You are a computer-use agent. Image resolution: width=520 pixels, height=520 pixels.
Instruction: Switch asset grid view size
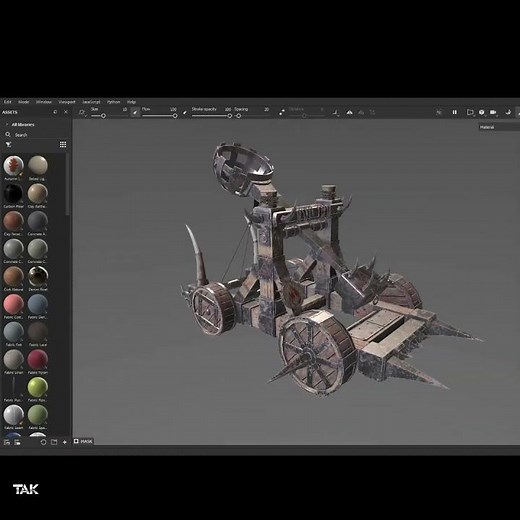coord(63,144)
